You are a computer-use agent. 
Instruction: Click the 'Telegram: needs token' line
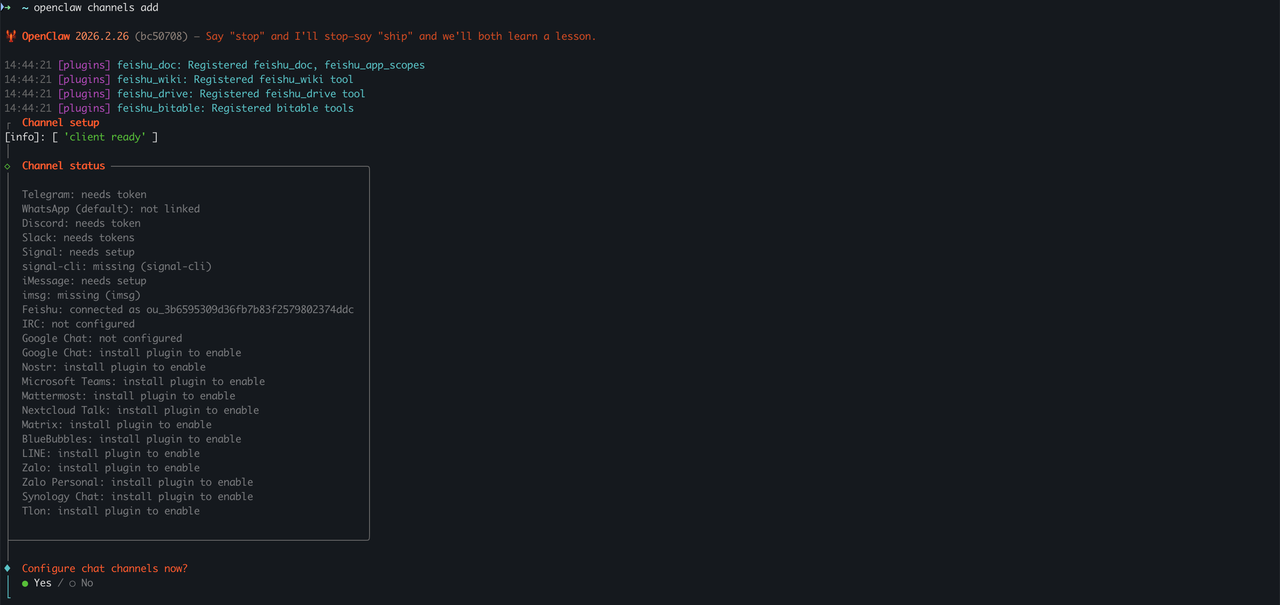coord(84,195)
